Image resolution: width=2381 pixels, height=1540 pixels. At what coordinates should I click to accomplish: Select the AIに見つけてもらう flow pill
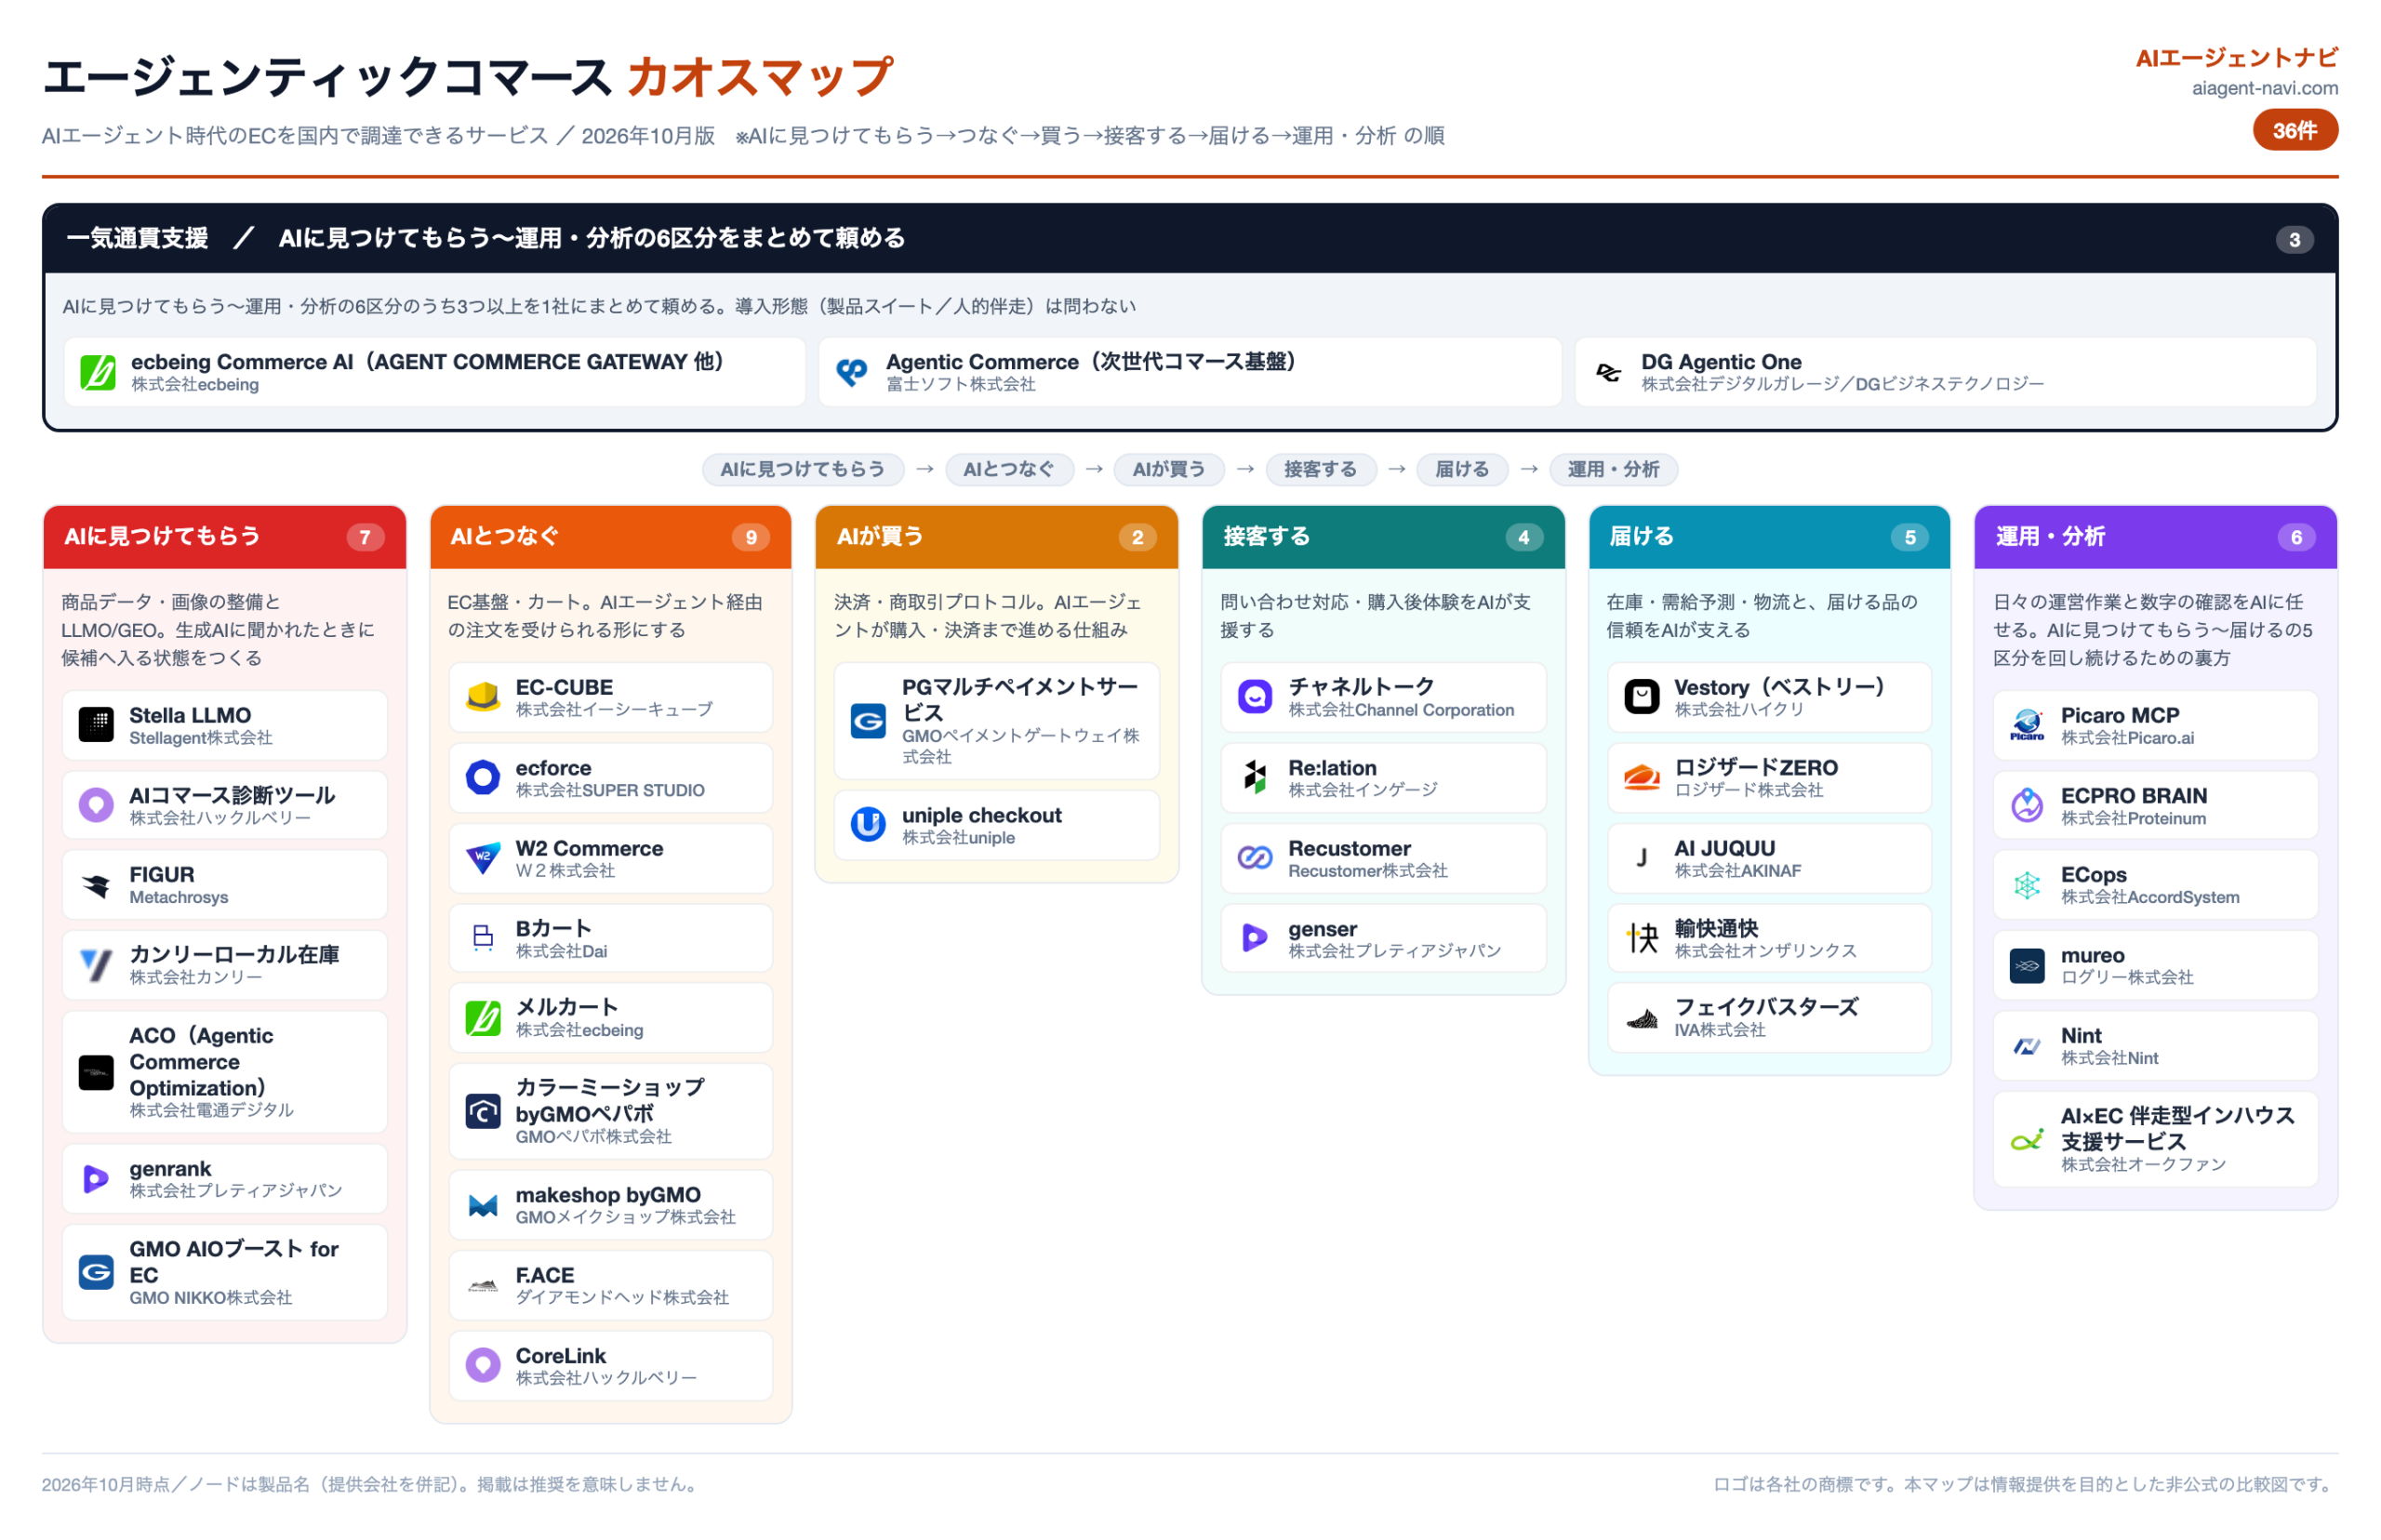click(803, 469)
